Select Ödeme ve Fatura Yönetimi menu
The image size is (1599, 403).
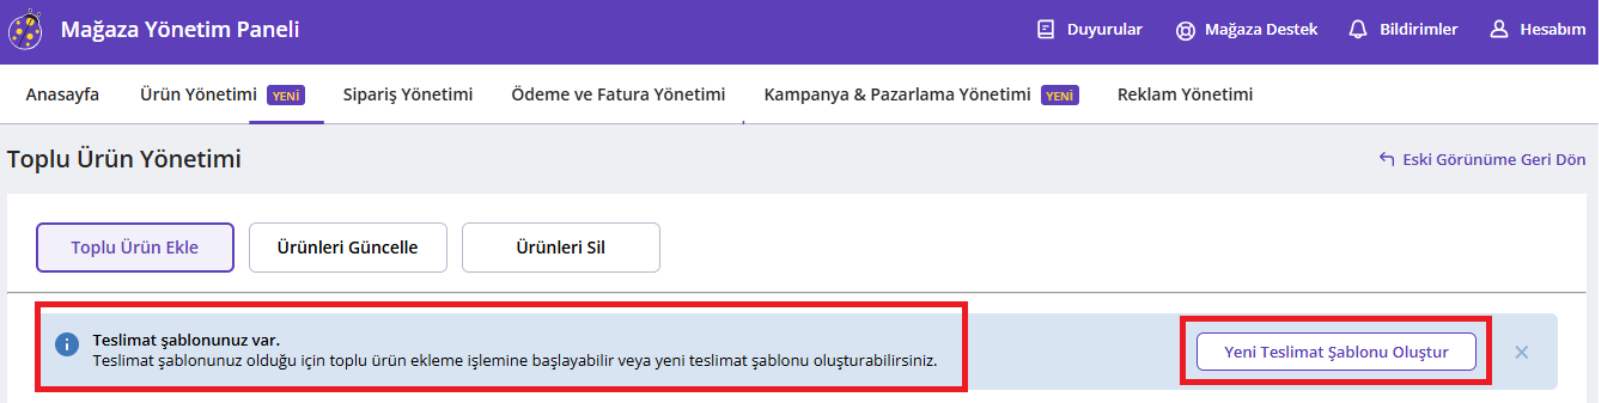coord(618,95)
